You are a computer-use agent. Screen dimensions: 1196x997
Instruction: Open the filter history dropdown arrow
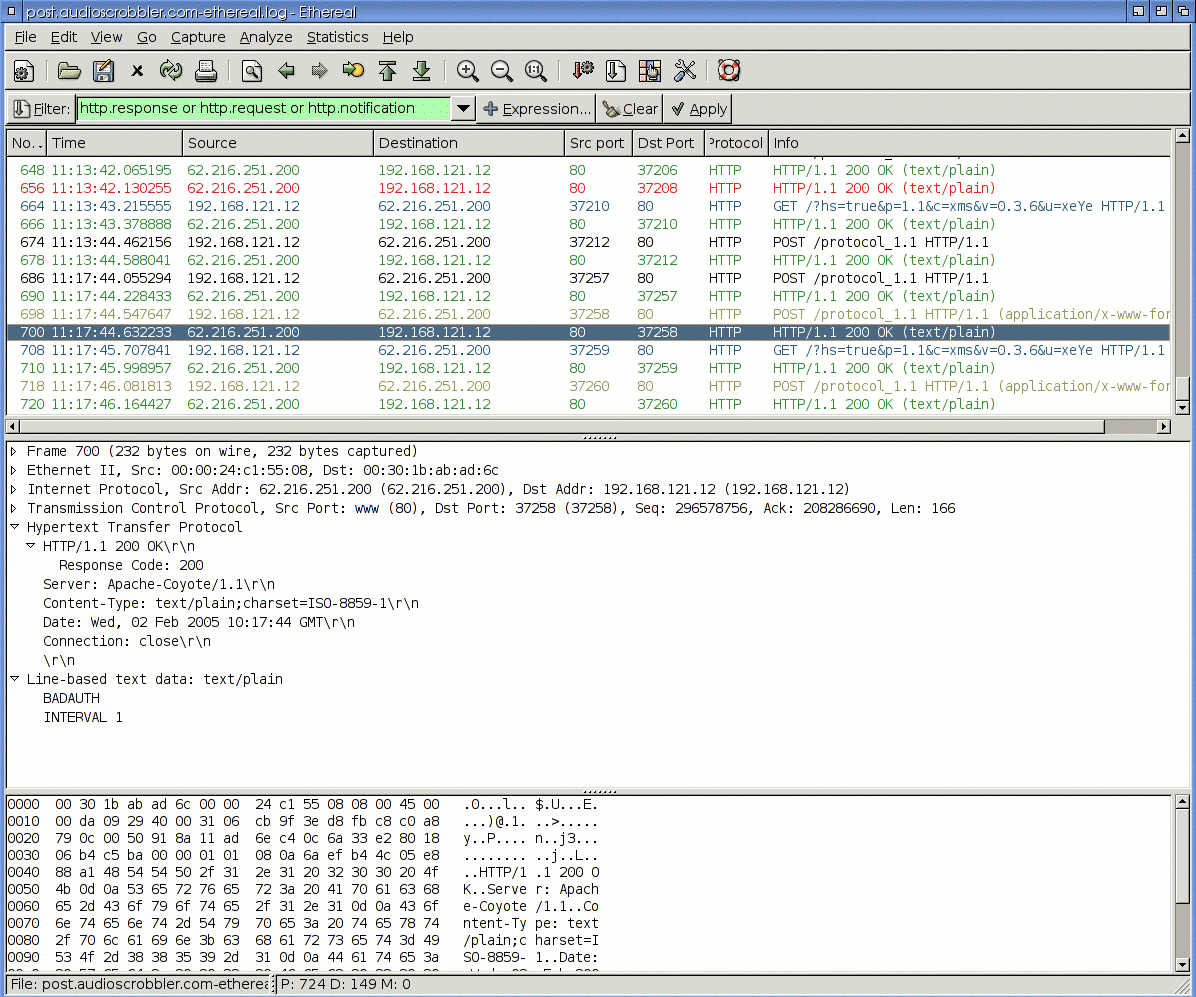coord(463,108)
